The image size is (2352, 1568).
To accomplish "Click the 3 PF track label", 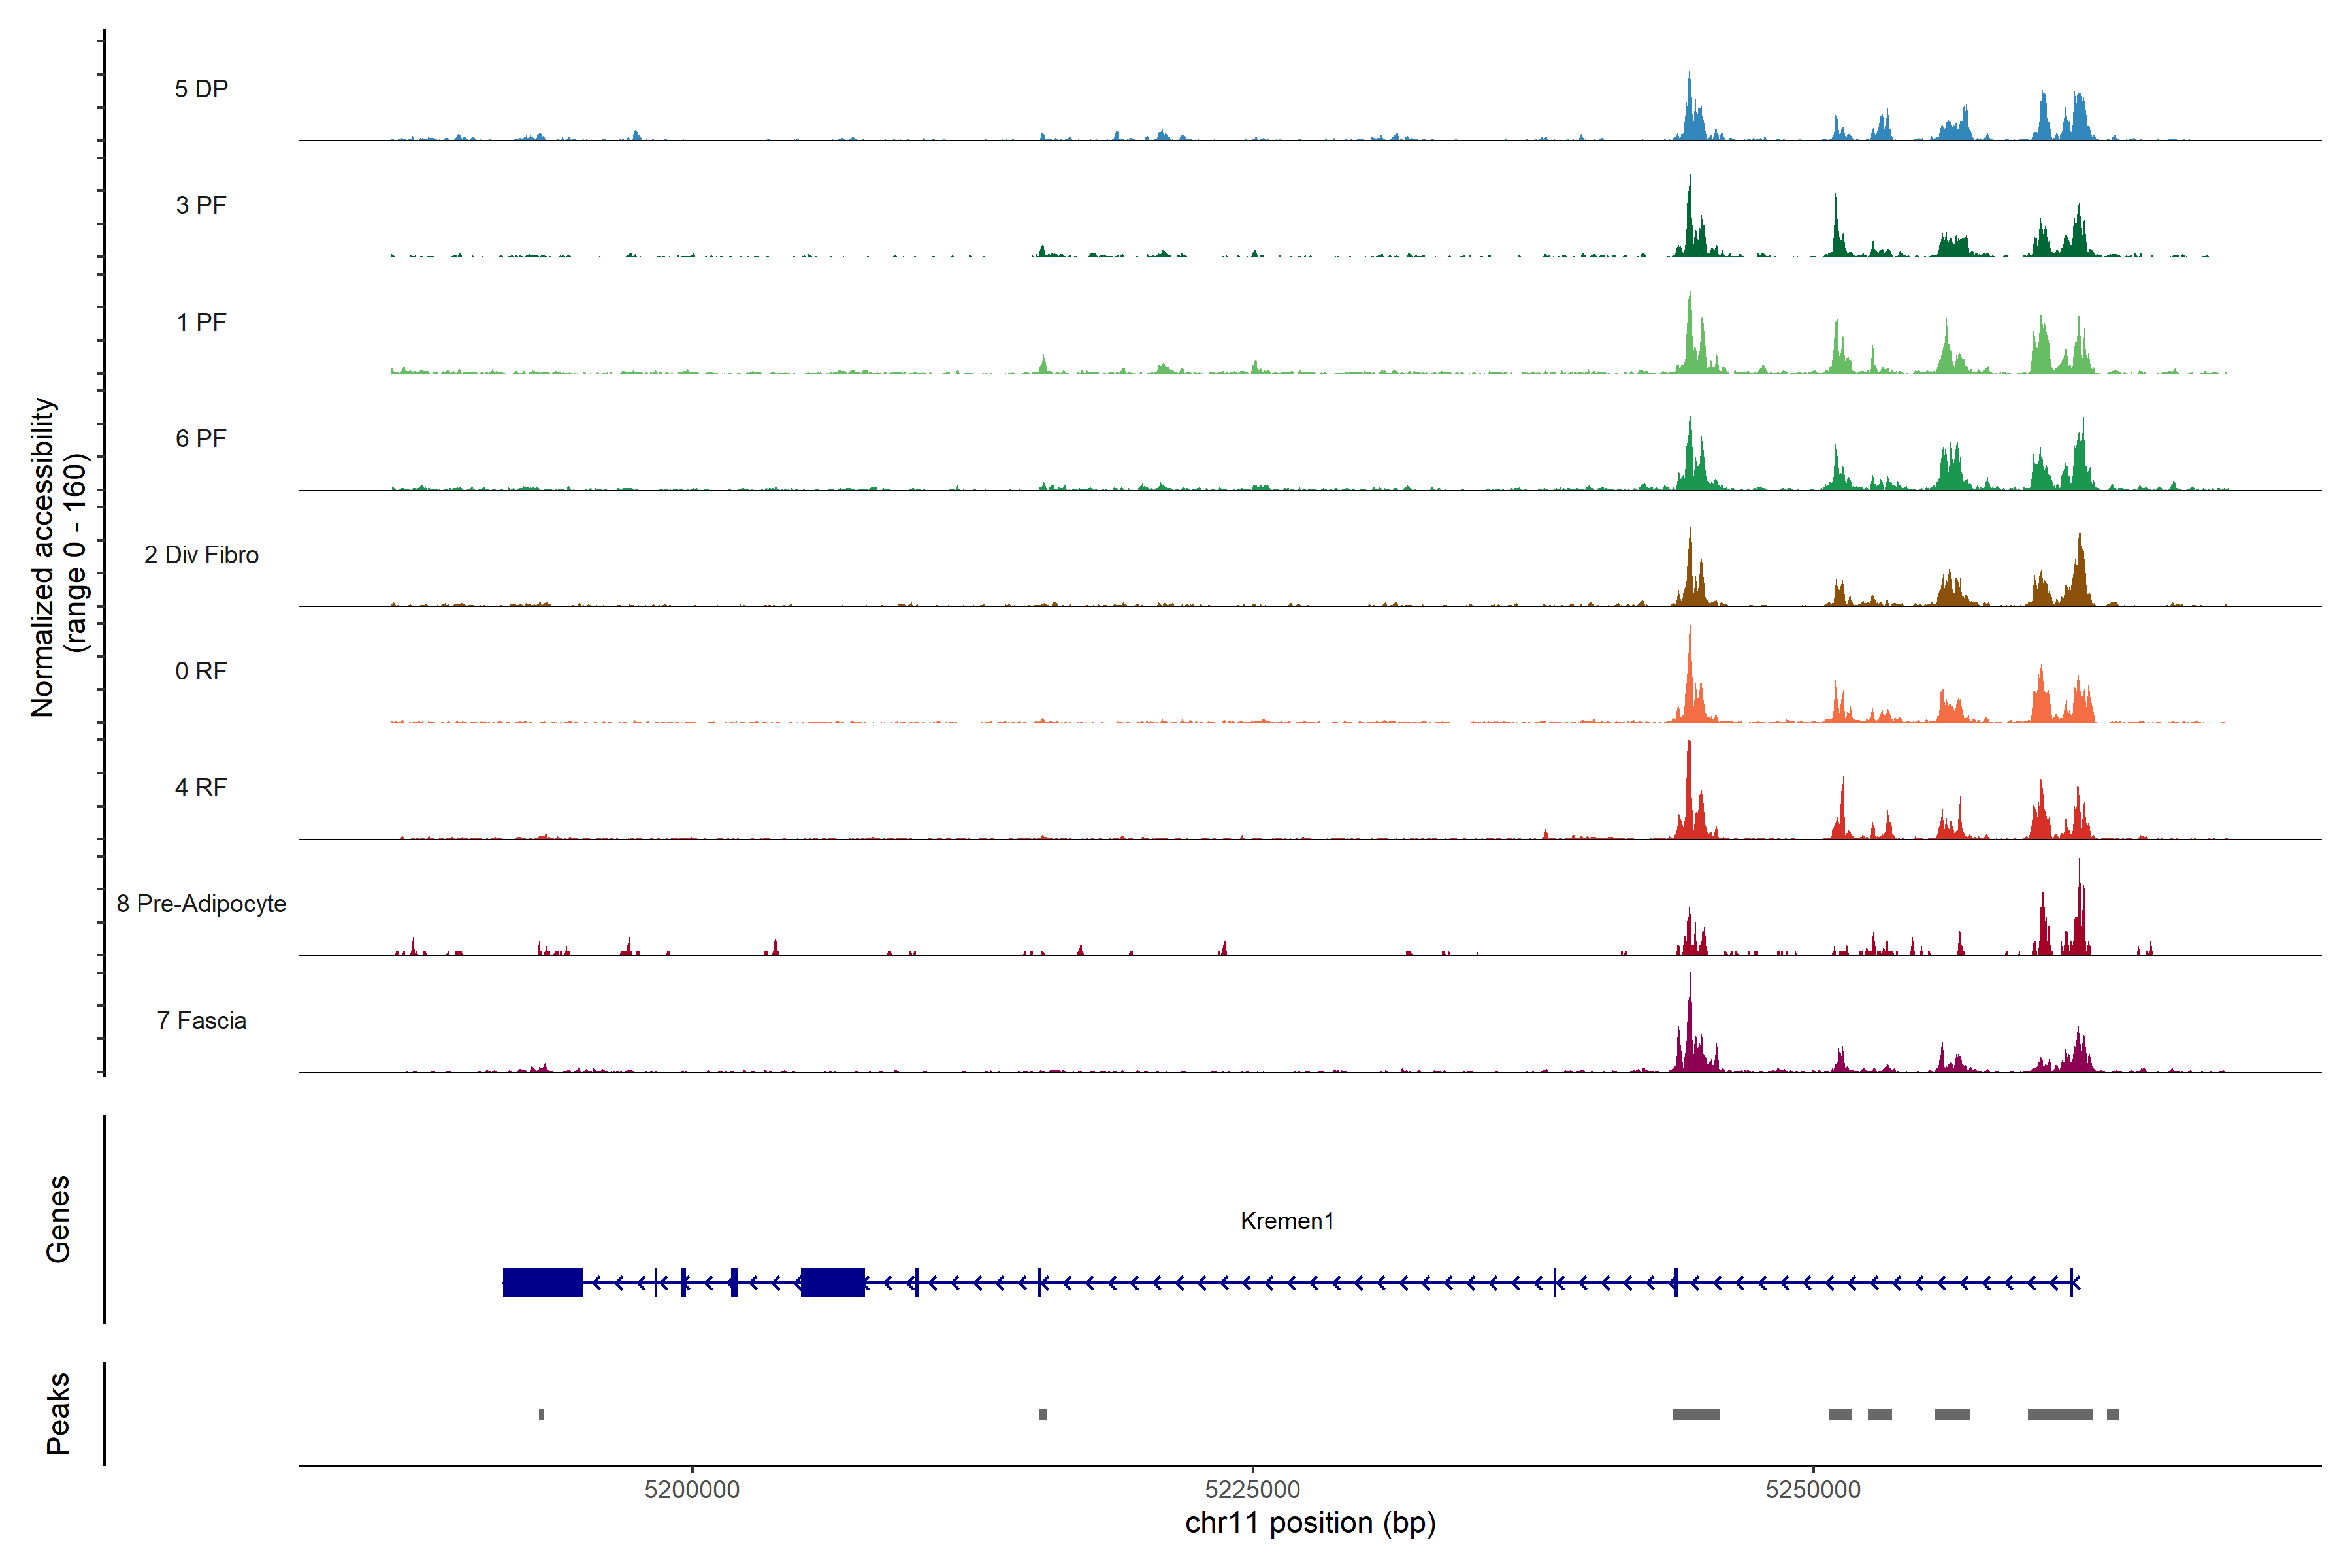I will pos(201,205).
